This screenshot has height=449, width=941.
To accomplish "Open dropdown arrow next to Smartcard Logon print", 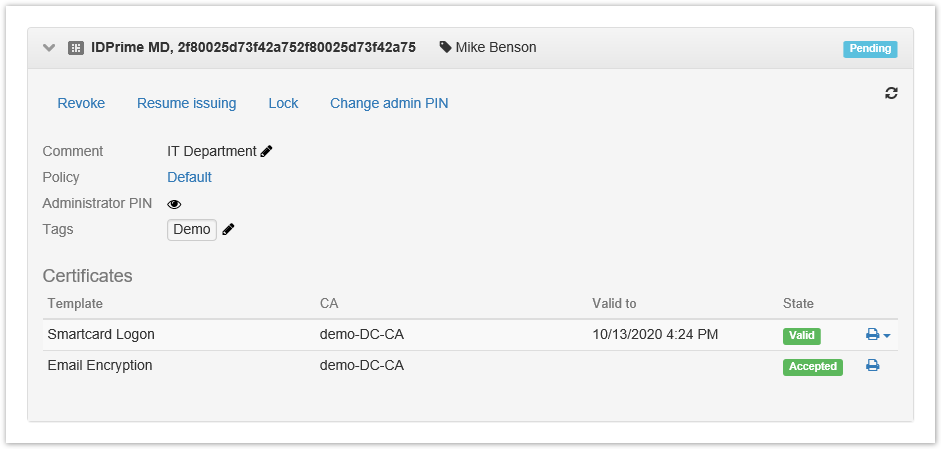I will tap(887, 336).
